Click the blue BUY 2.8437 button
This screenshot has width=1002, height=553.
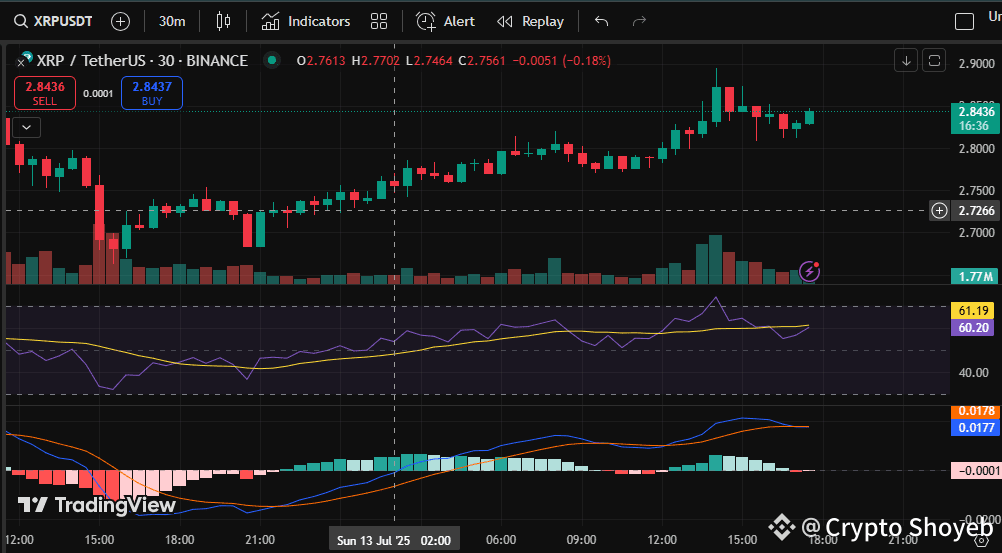151,93
